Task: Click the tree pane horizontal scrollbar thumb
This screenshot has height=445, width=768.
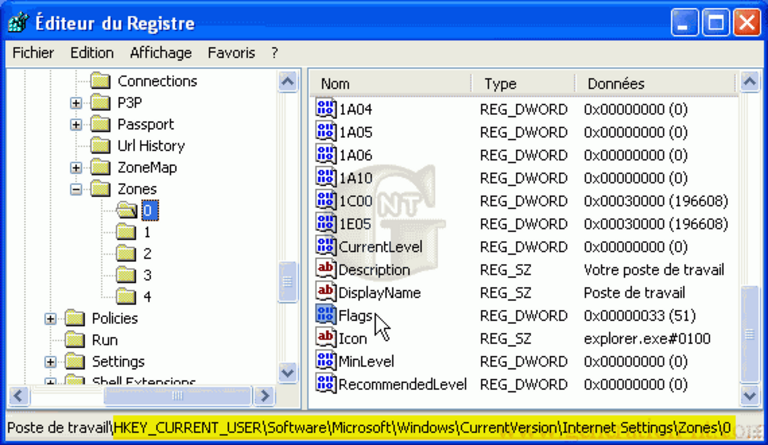Action: click(x=178, y=396)
